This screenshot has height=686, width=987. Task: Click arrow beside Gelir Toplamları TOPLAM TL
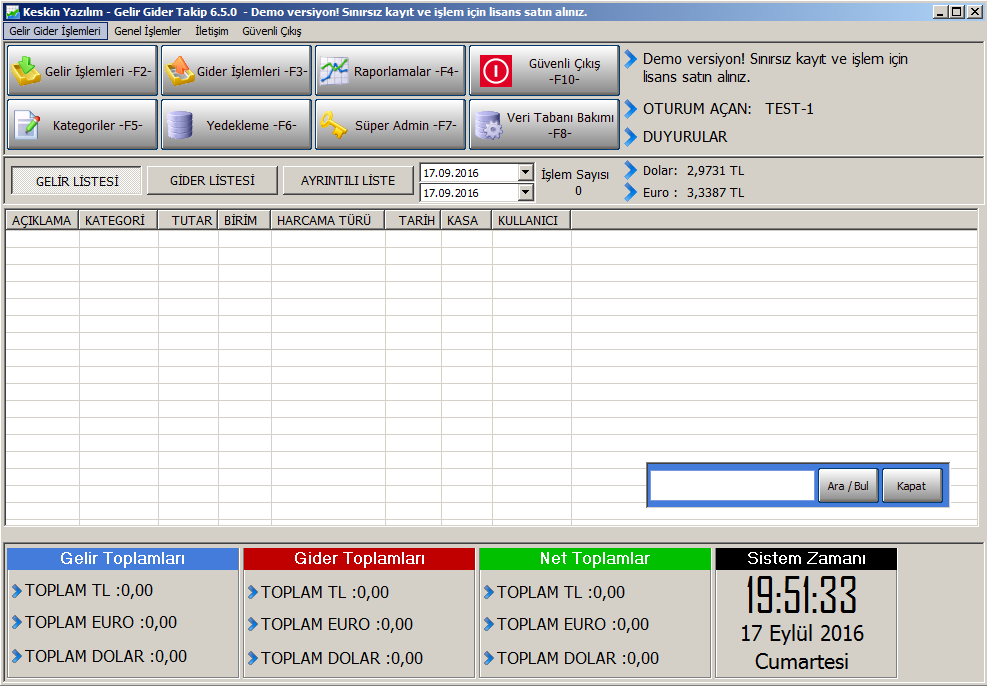click(17, 590)
